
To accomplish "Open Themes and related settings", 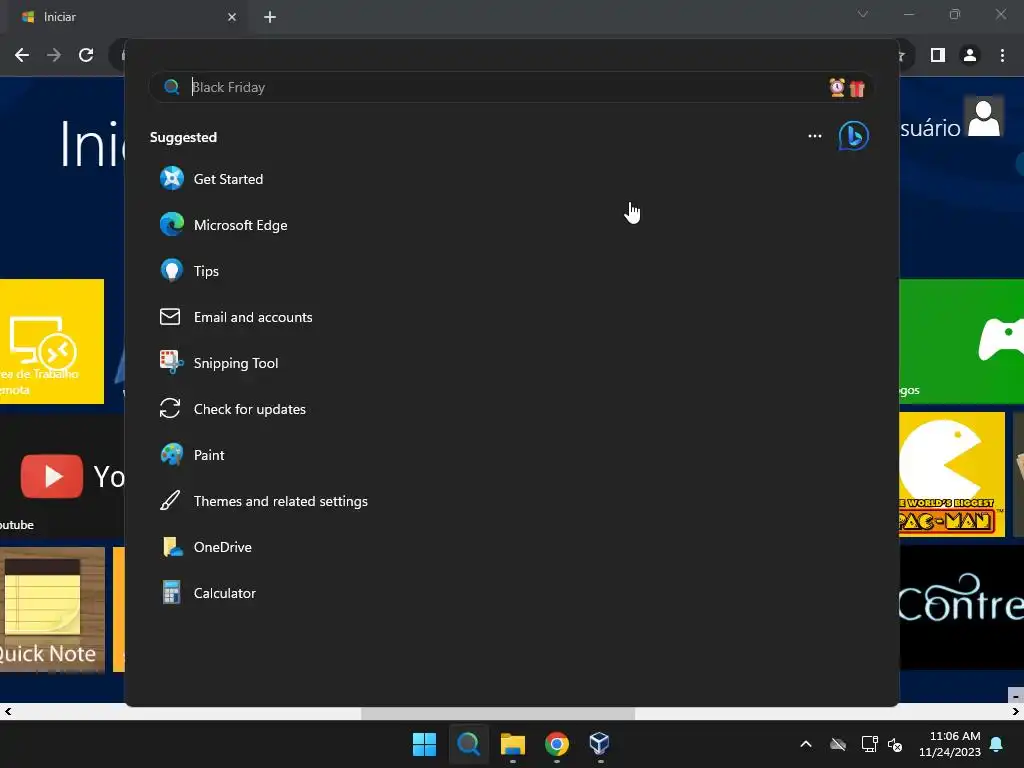I will 264,502.
